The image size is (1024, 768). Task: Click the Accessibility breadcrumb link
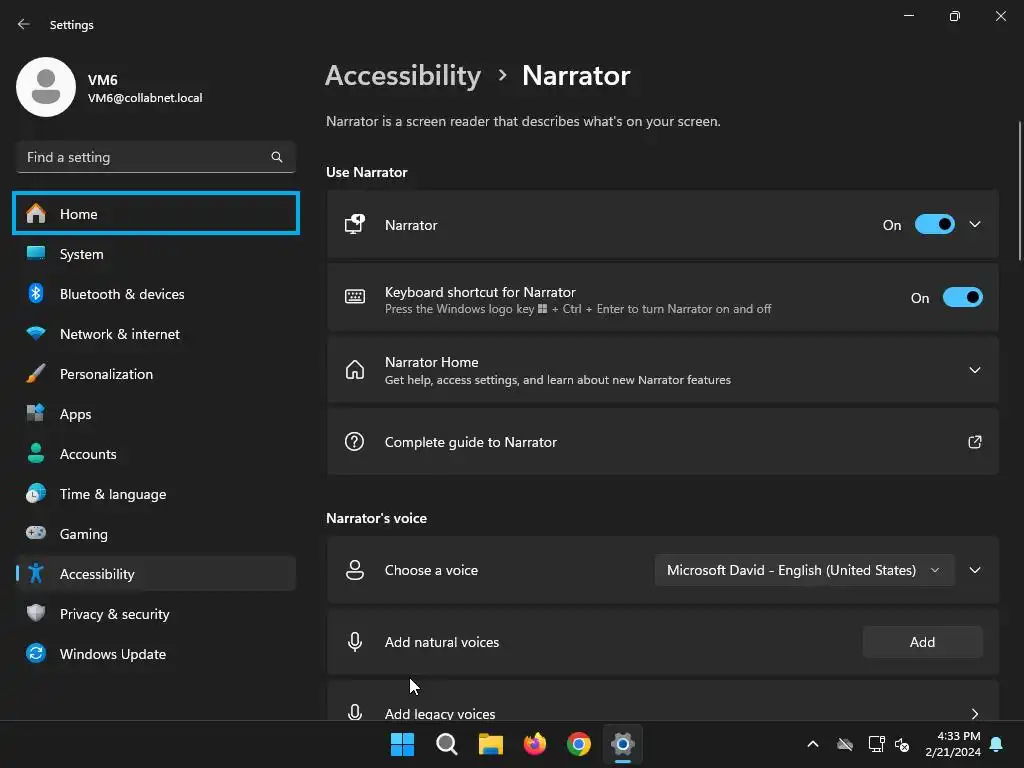pyautogui.click(x=403, y=76)
